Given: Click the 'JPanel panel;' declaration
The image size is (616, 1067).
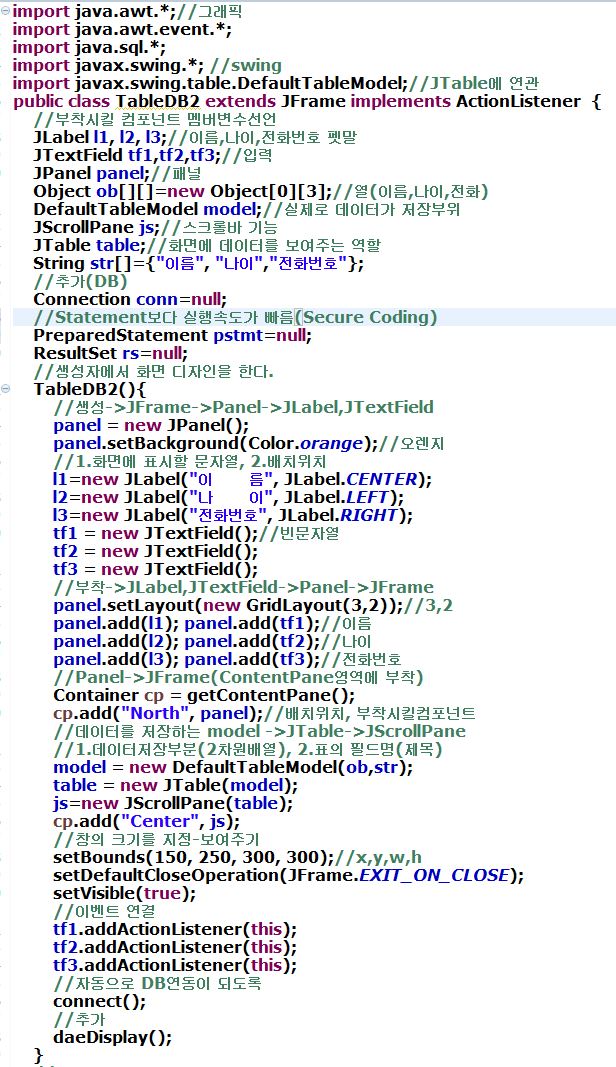Looking at the screenshot, I should coord(117,174).
